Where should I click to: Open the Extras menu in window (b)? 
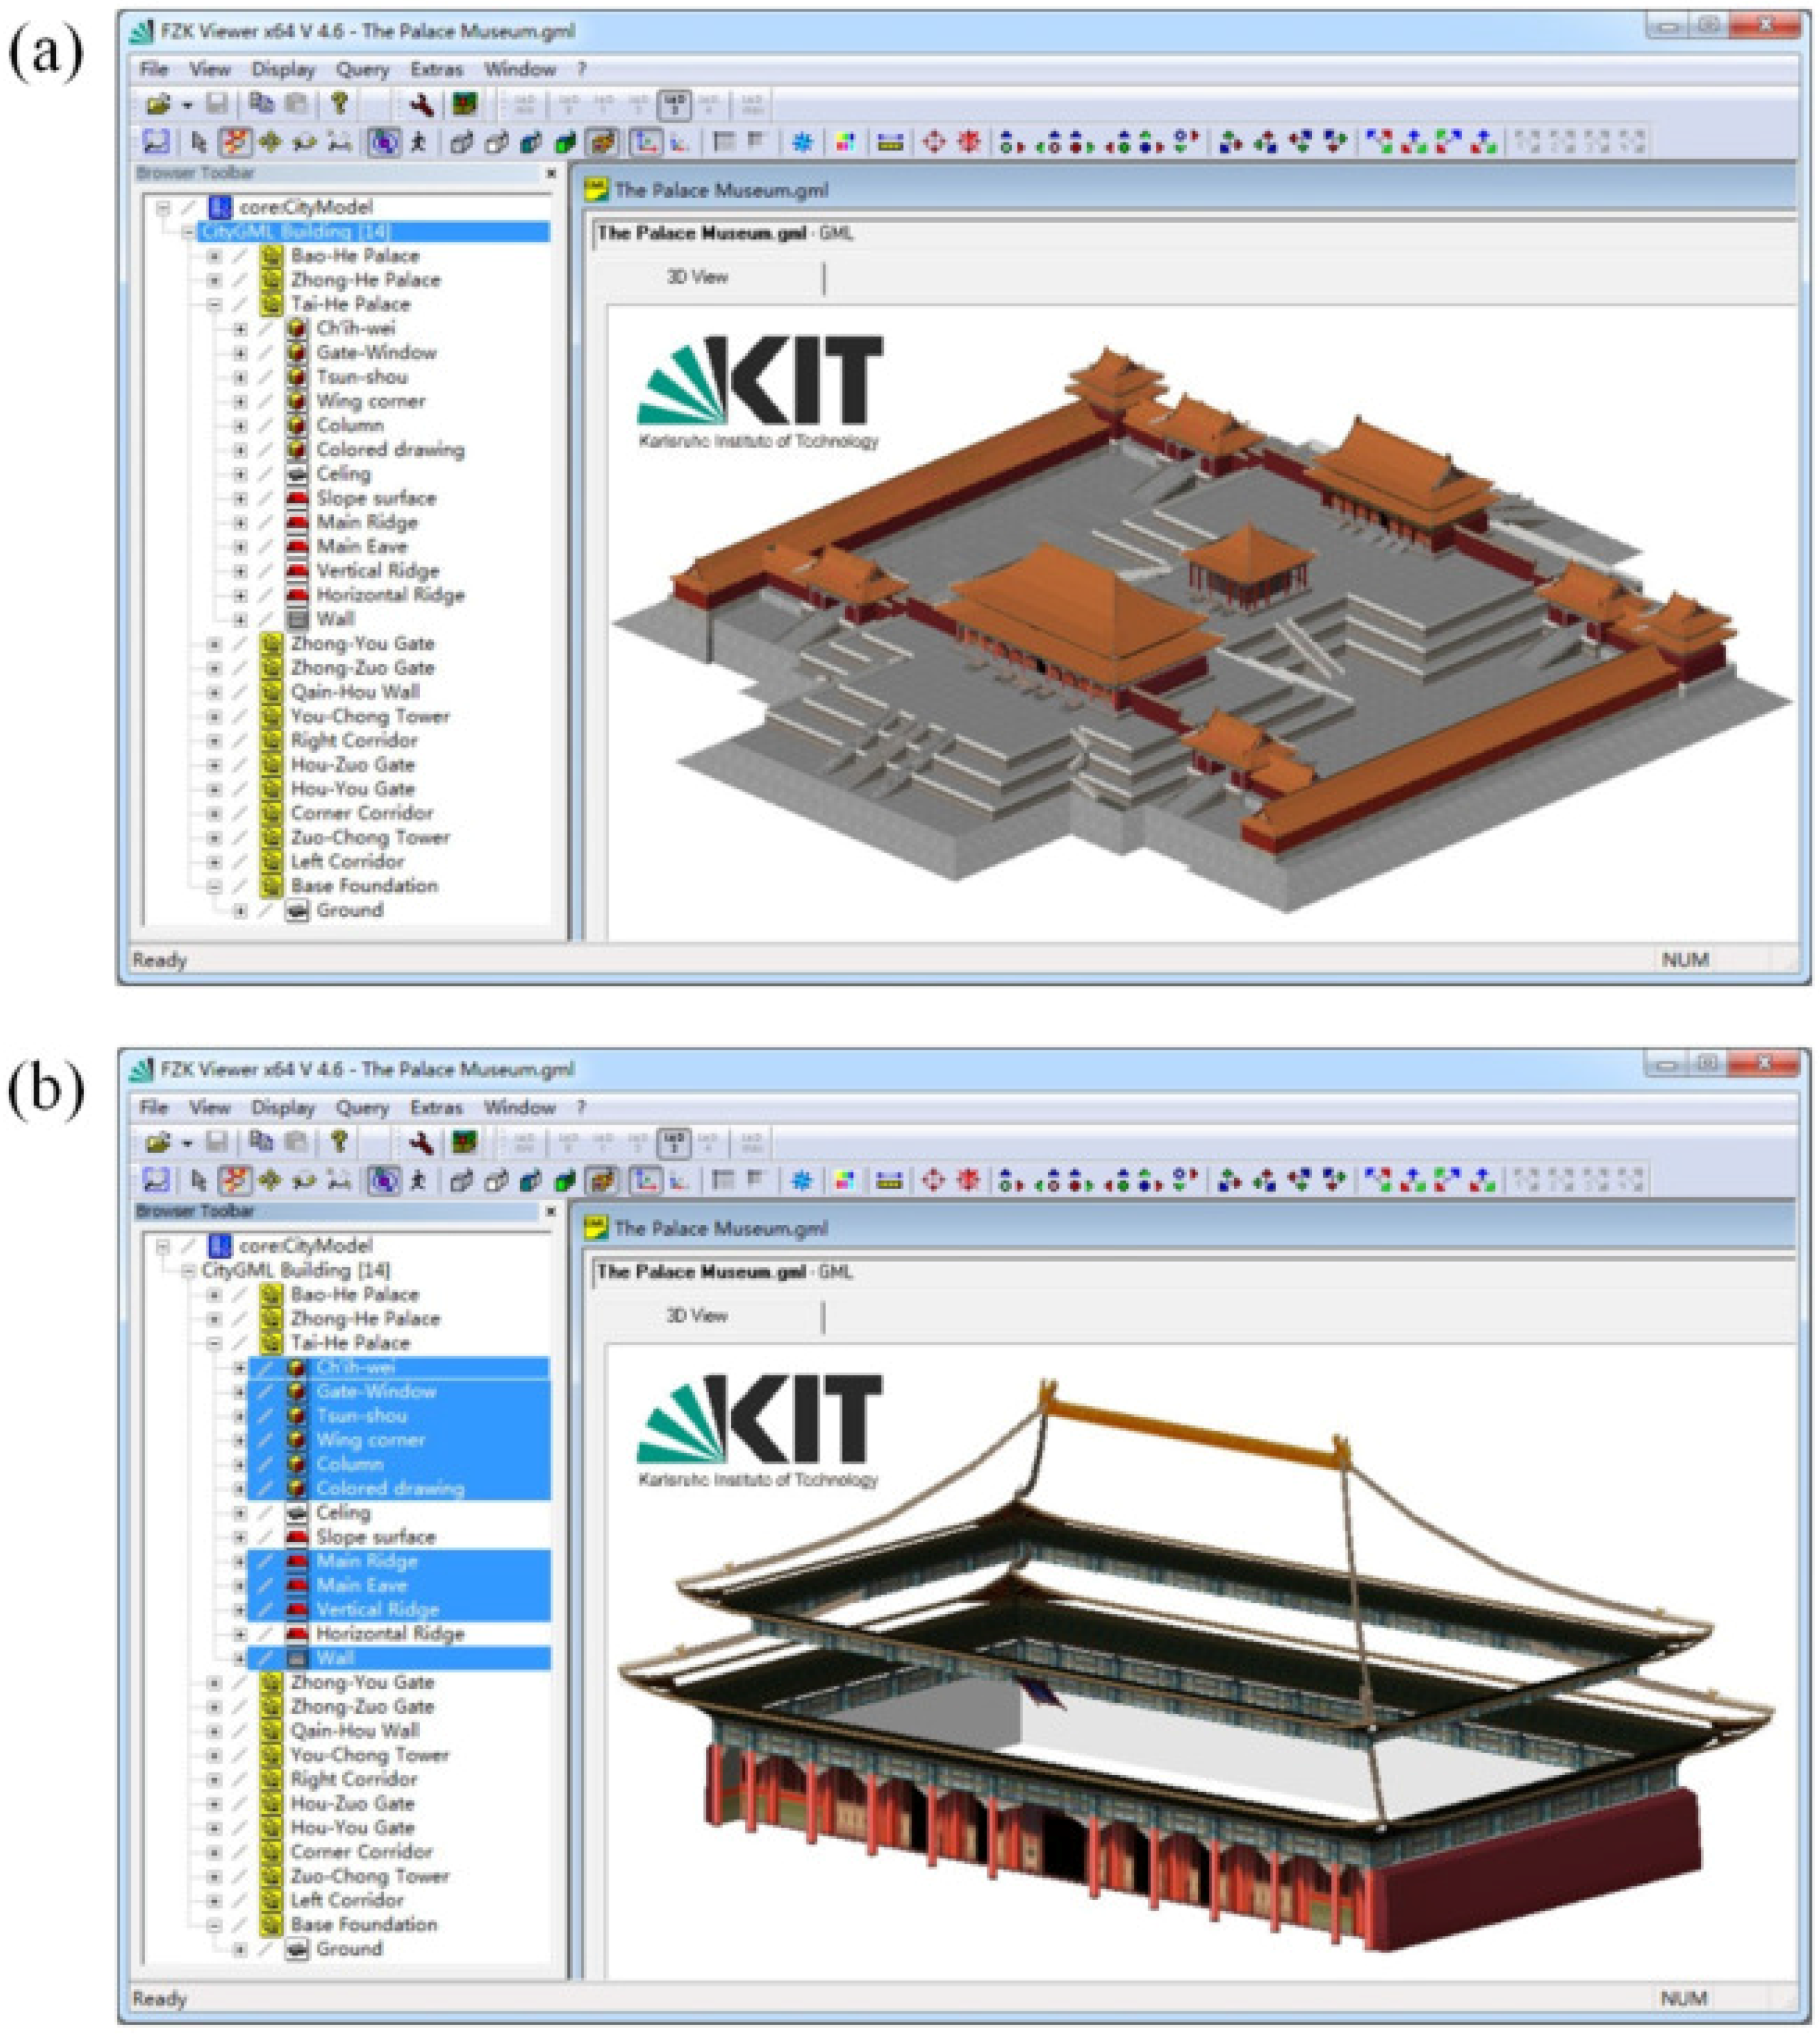pos(437,1107)
